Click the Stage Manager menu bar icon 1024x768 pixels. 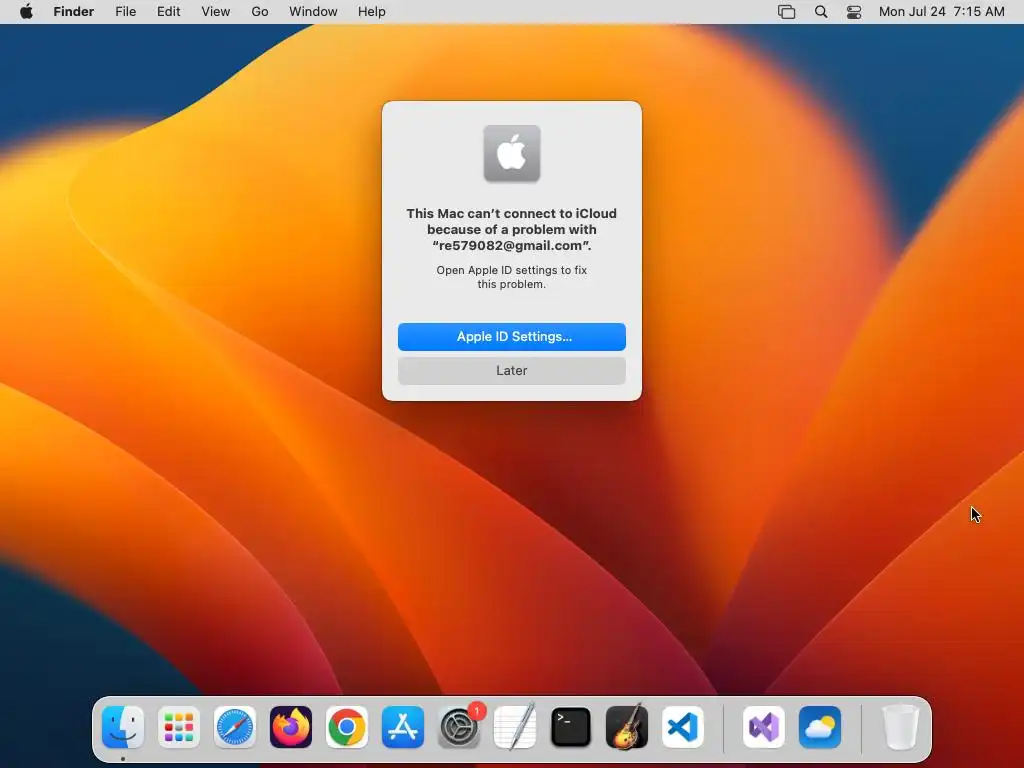click(x=787, y=12)
